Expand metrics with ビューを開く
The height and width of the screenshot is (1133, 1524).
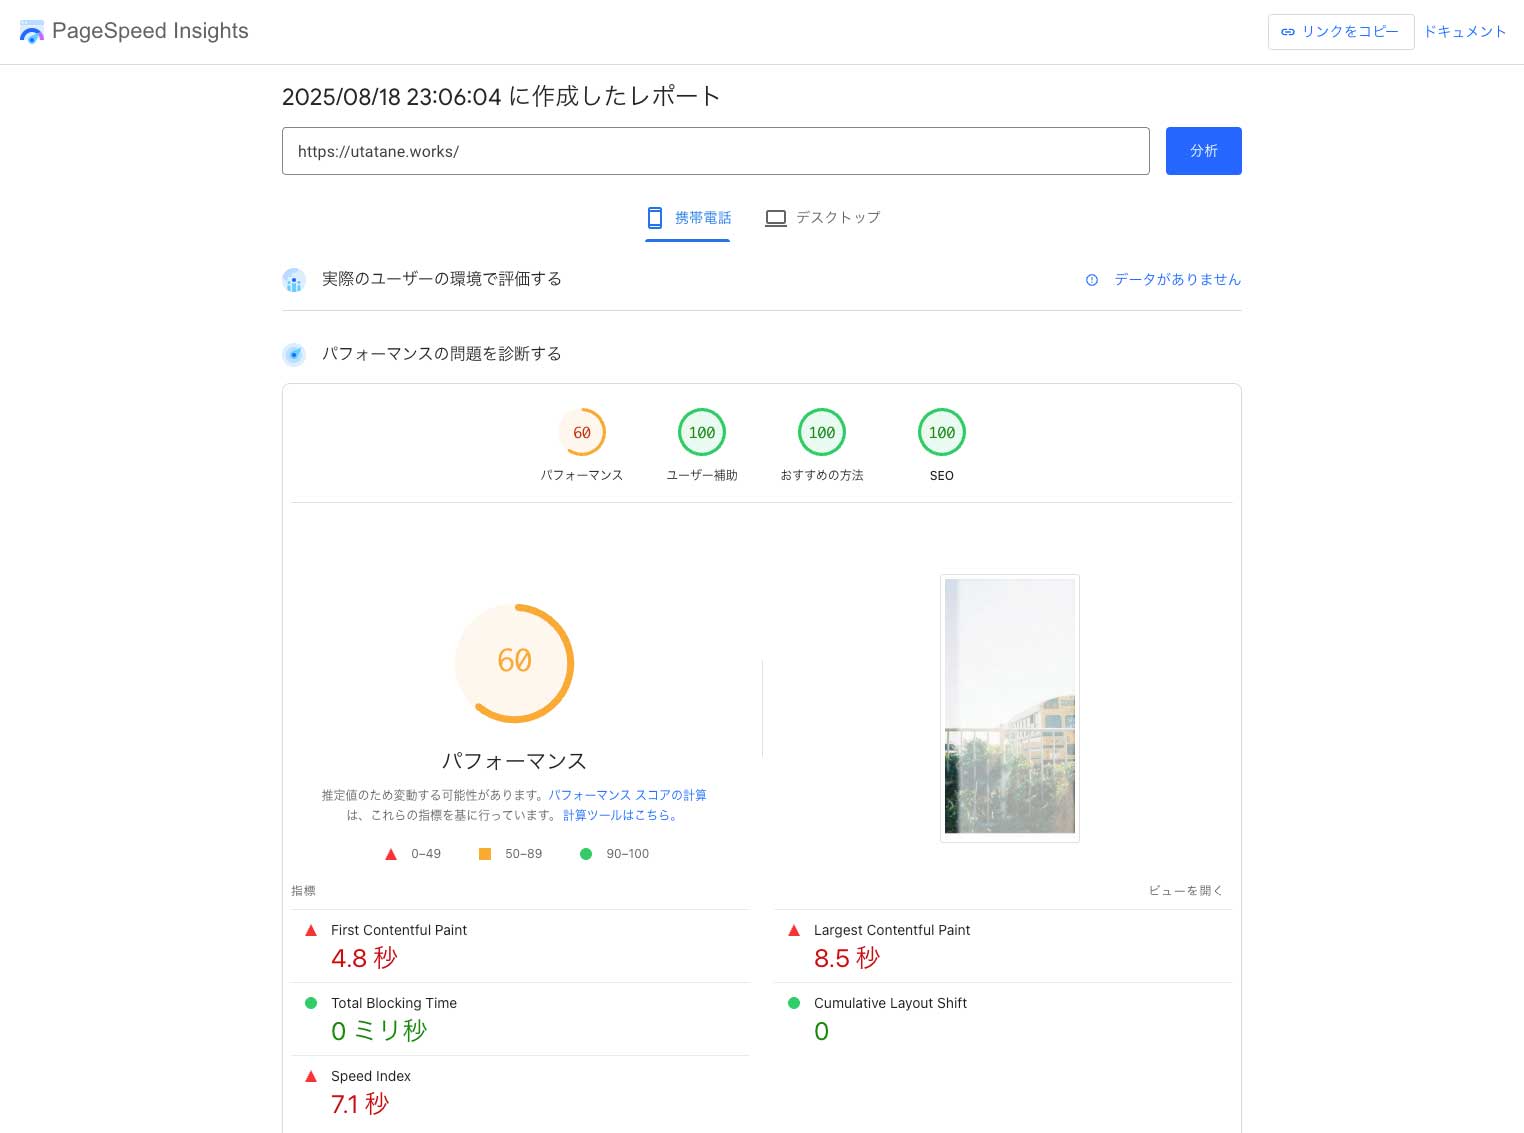point(1186,891)
